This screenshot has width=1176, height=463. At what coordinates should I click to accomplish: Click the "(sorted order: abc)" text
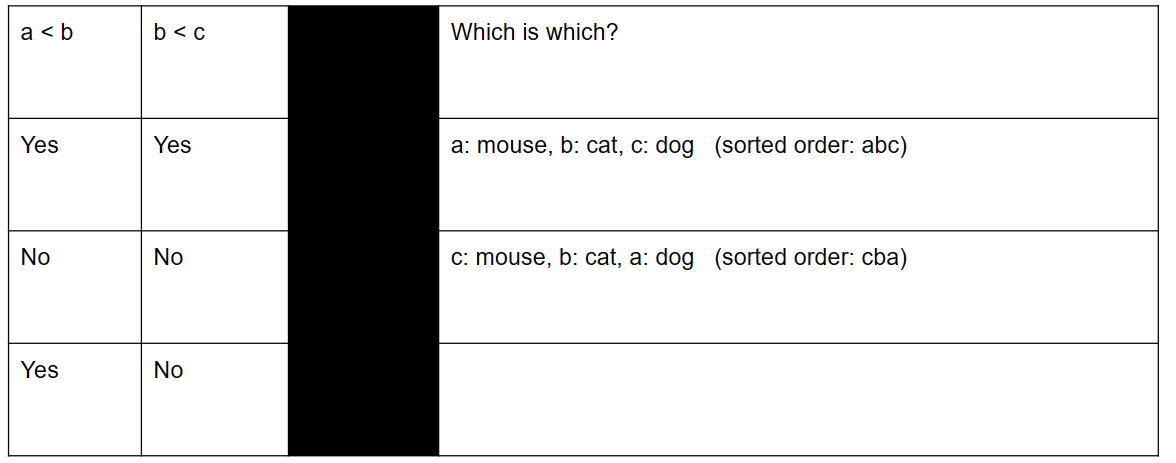810,146
